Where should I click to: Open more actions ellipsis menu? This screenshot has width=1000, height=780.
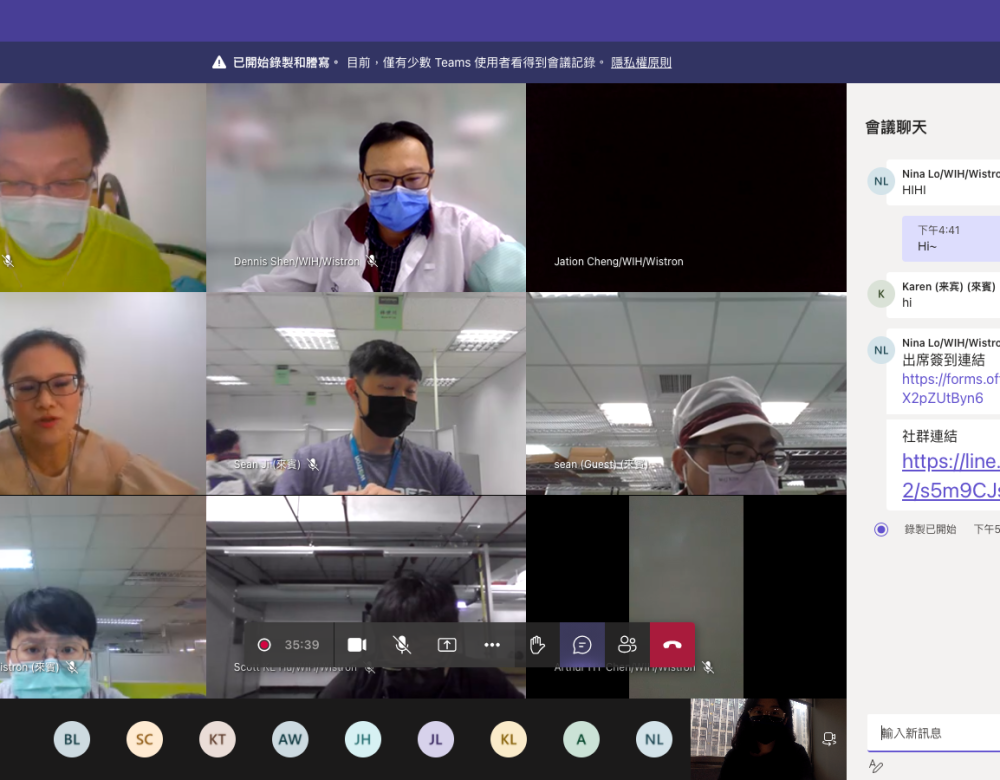(x=492, y=645)
